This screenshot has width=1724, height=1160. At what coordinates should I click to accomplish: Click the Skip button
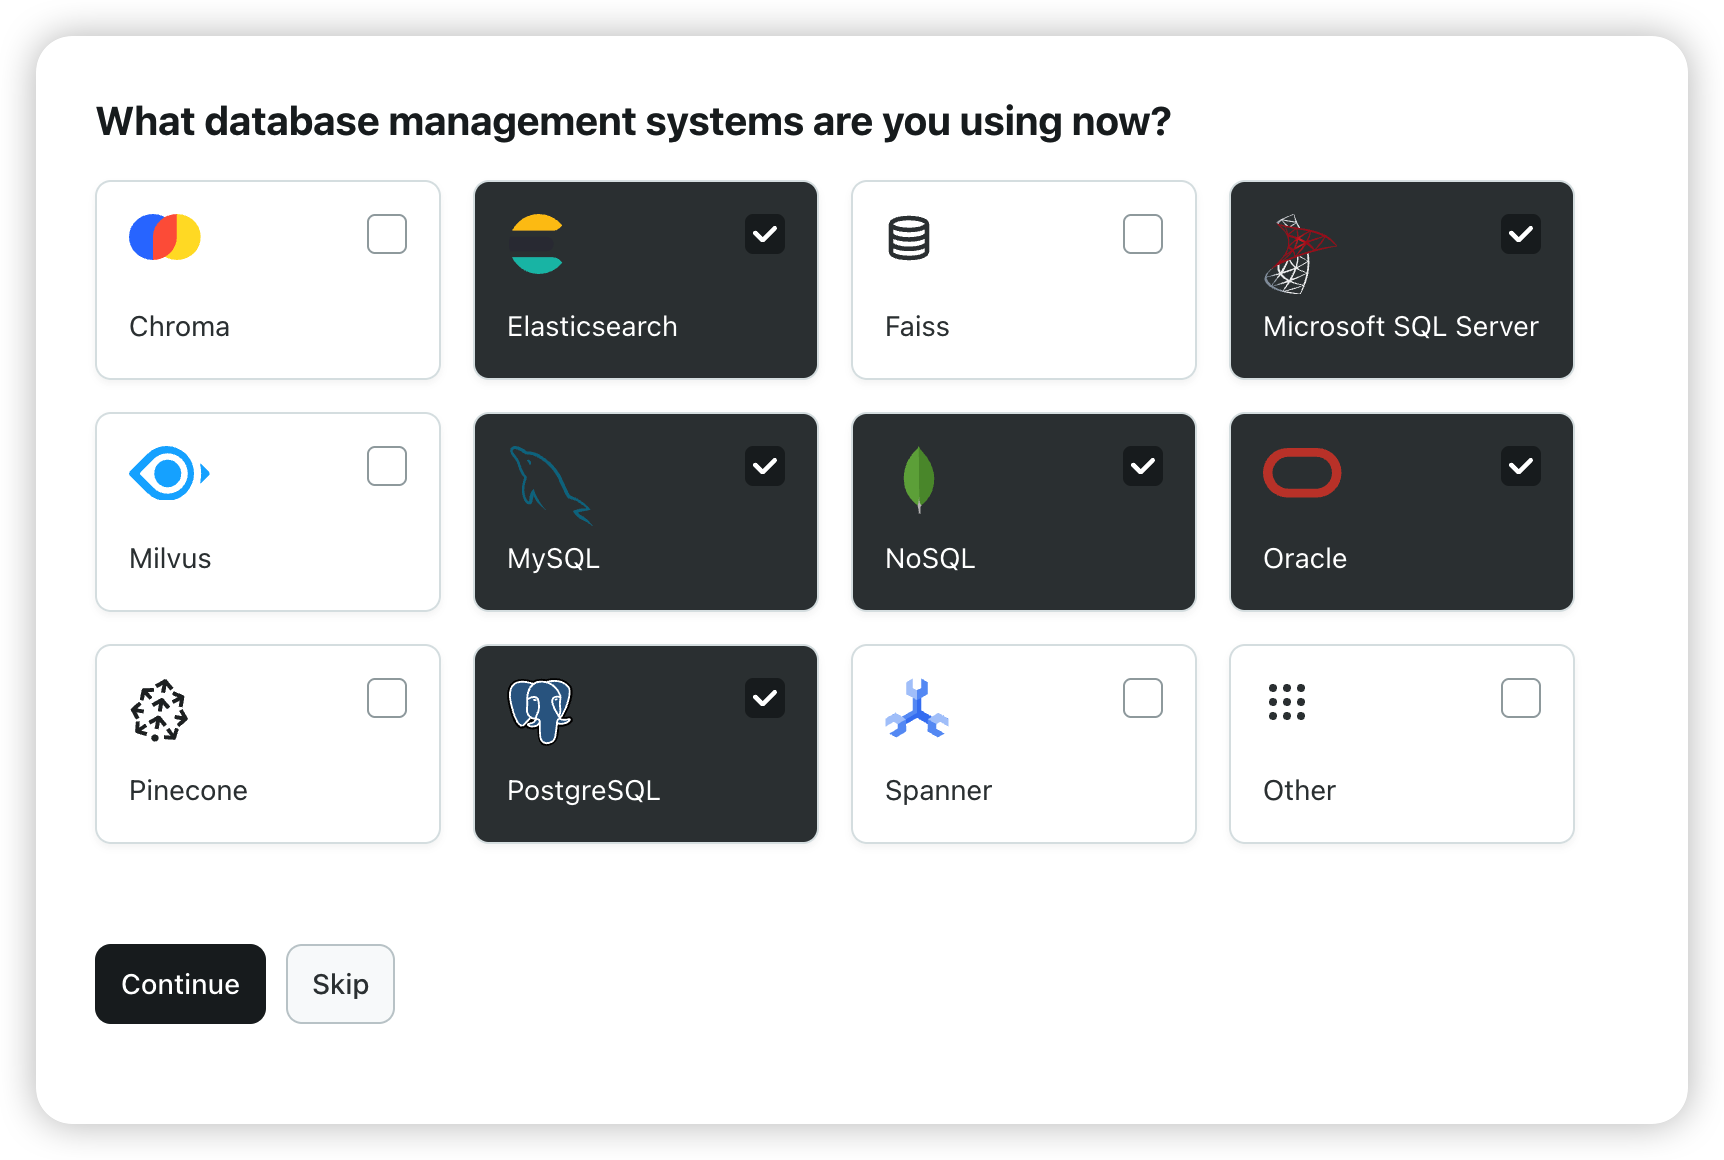tap(340, 984)
